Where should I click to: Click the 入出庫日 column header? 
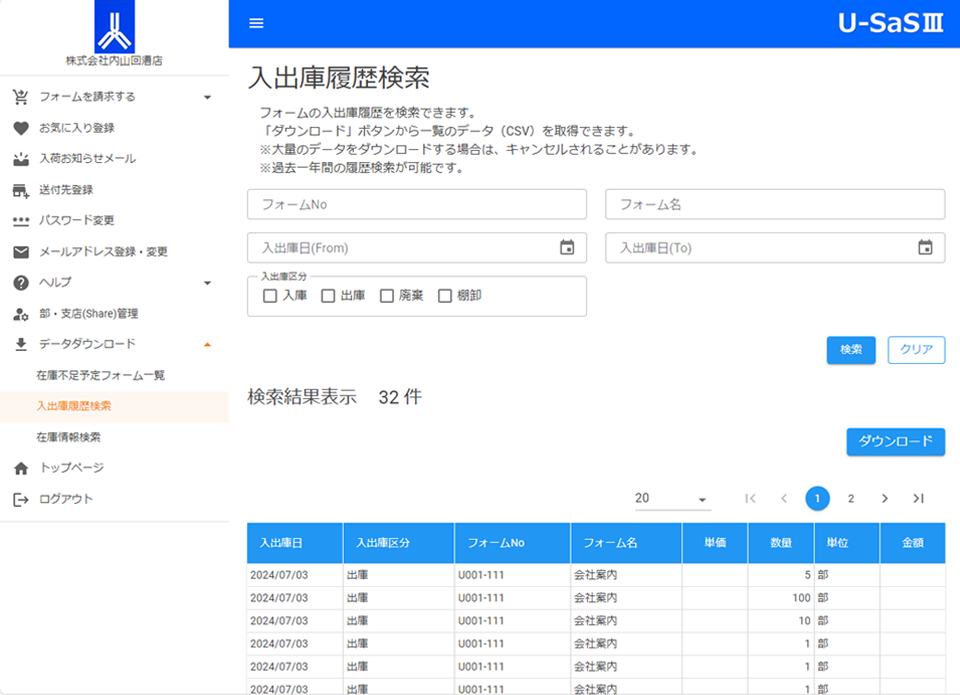[x=295, y=543]
